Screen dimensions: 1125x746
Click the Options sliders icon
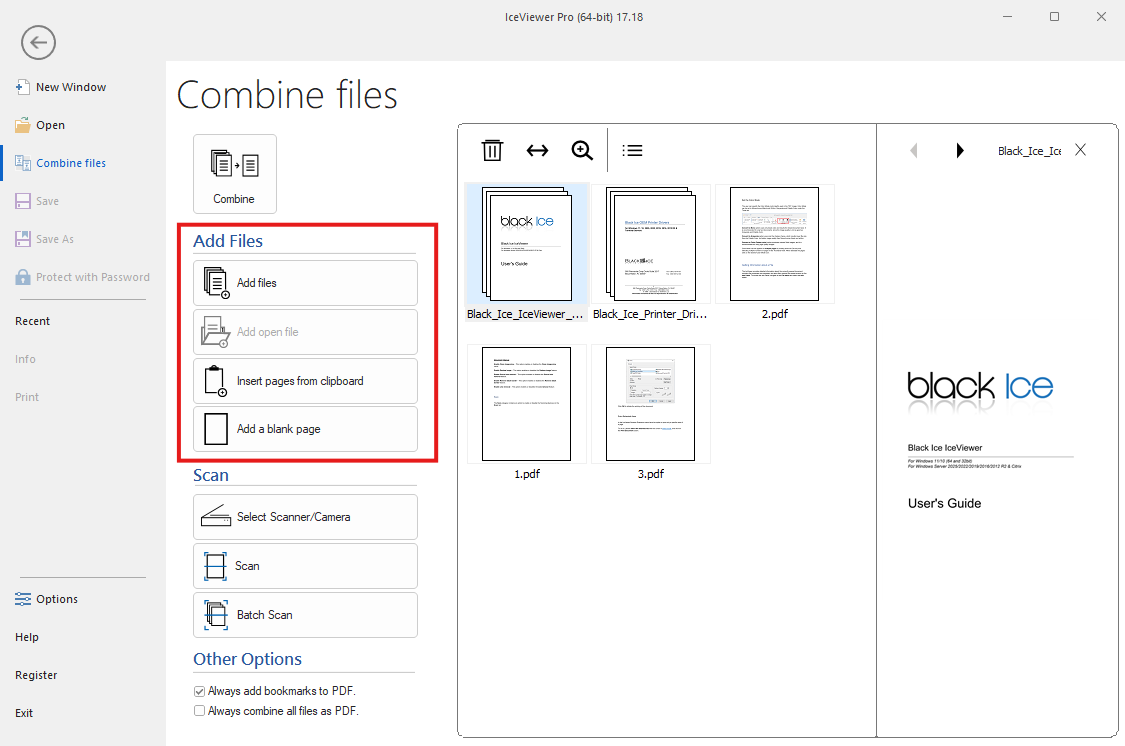coord(22,599)
